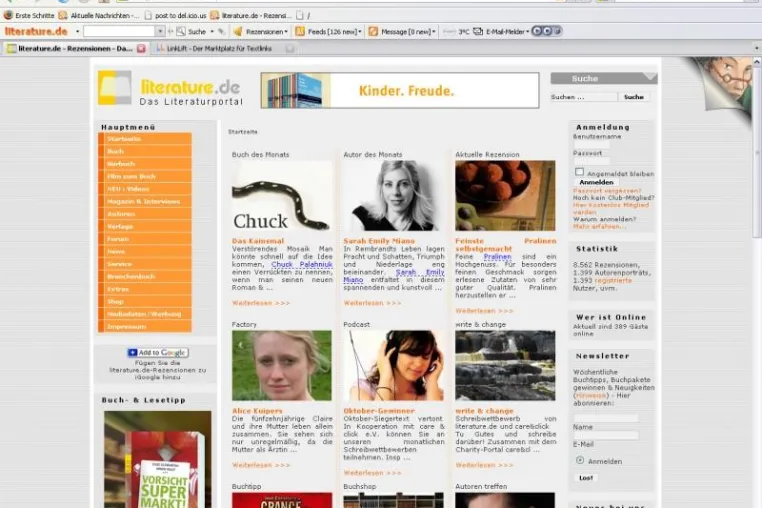
Task: Open the Autor des Monats portrait
Action: (394, 196)
